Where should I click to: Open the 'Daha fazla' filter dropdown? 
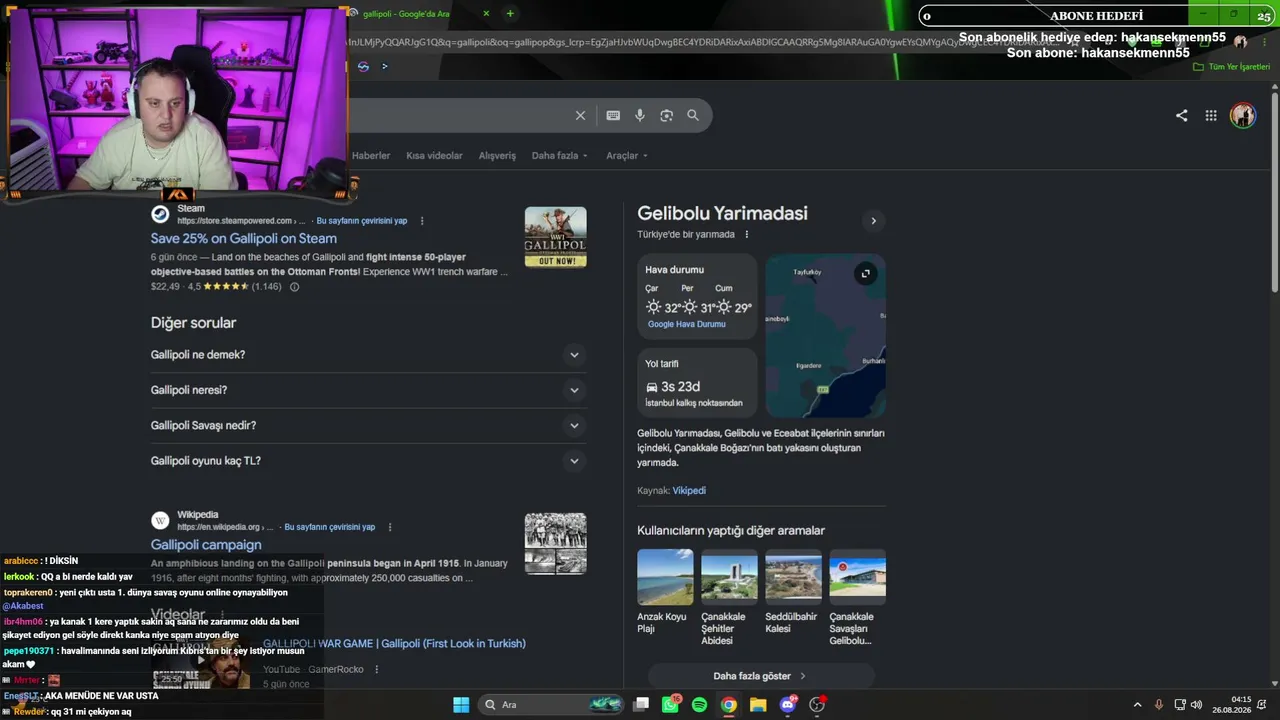(x=560, y=156)
